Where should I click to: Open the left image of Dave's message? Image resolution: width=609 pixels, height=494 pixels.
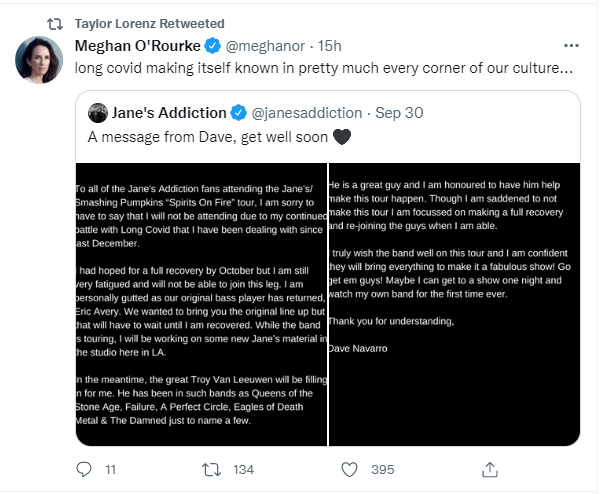(x=202, y=304)
